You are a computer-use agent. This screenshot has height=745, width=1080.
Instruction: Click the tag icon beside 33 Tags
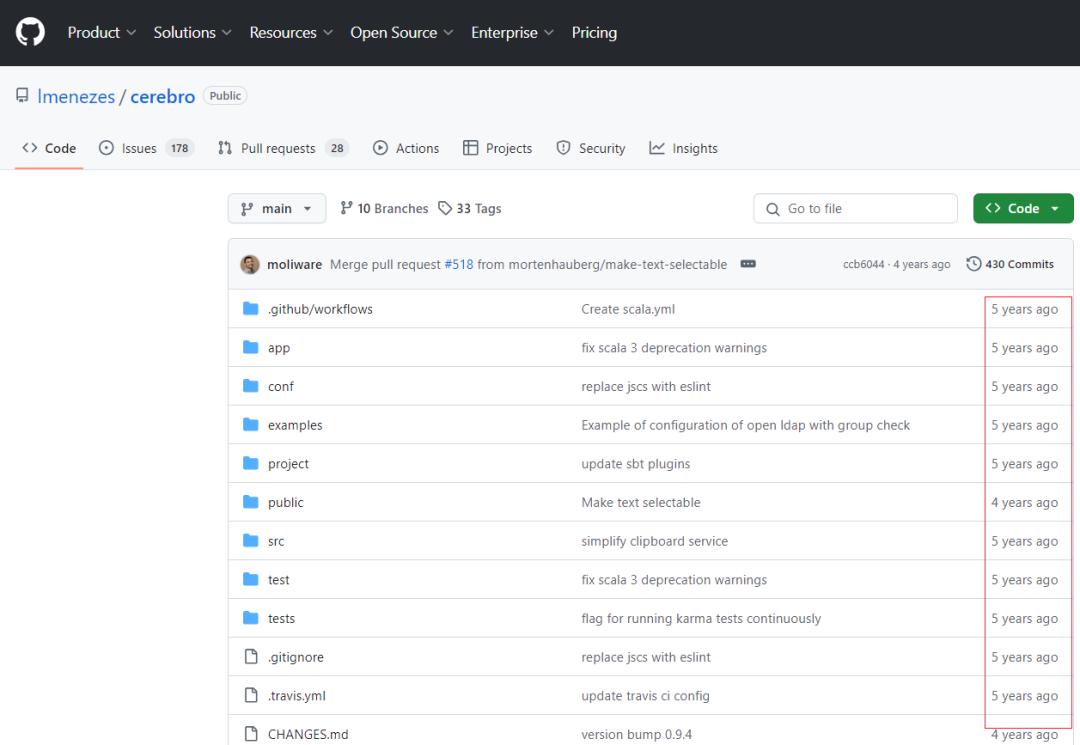pyautogui.click(x=445, y=208)
